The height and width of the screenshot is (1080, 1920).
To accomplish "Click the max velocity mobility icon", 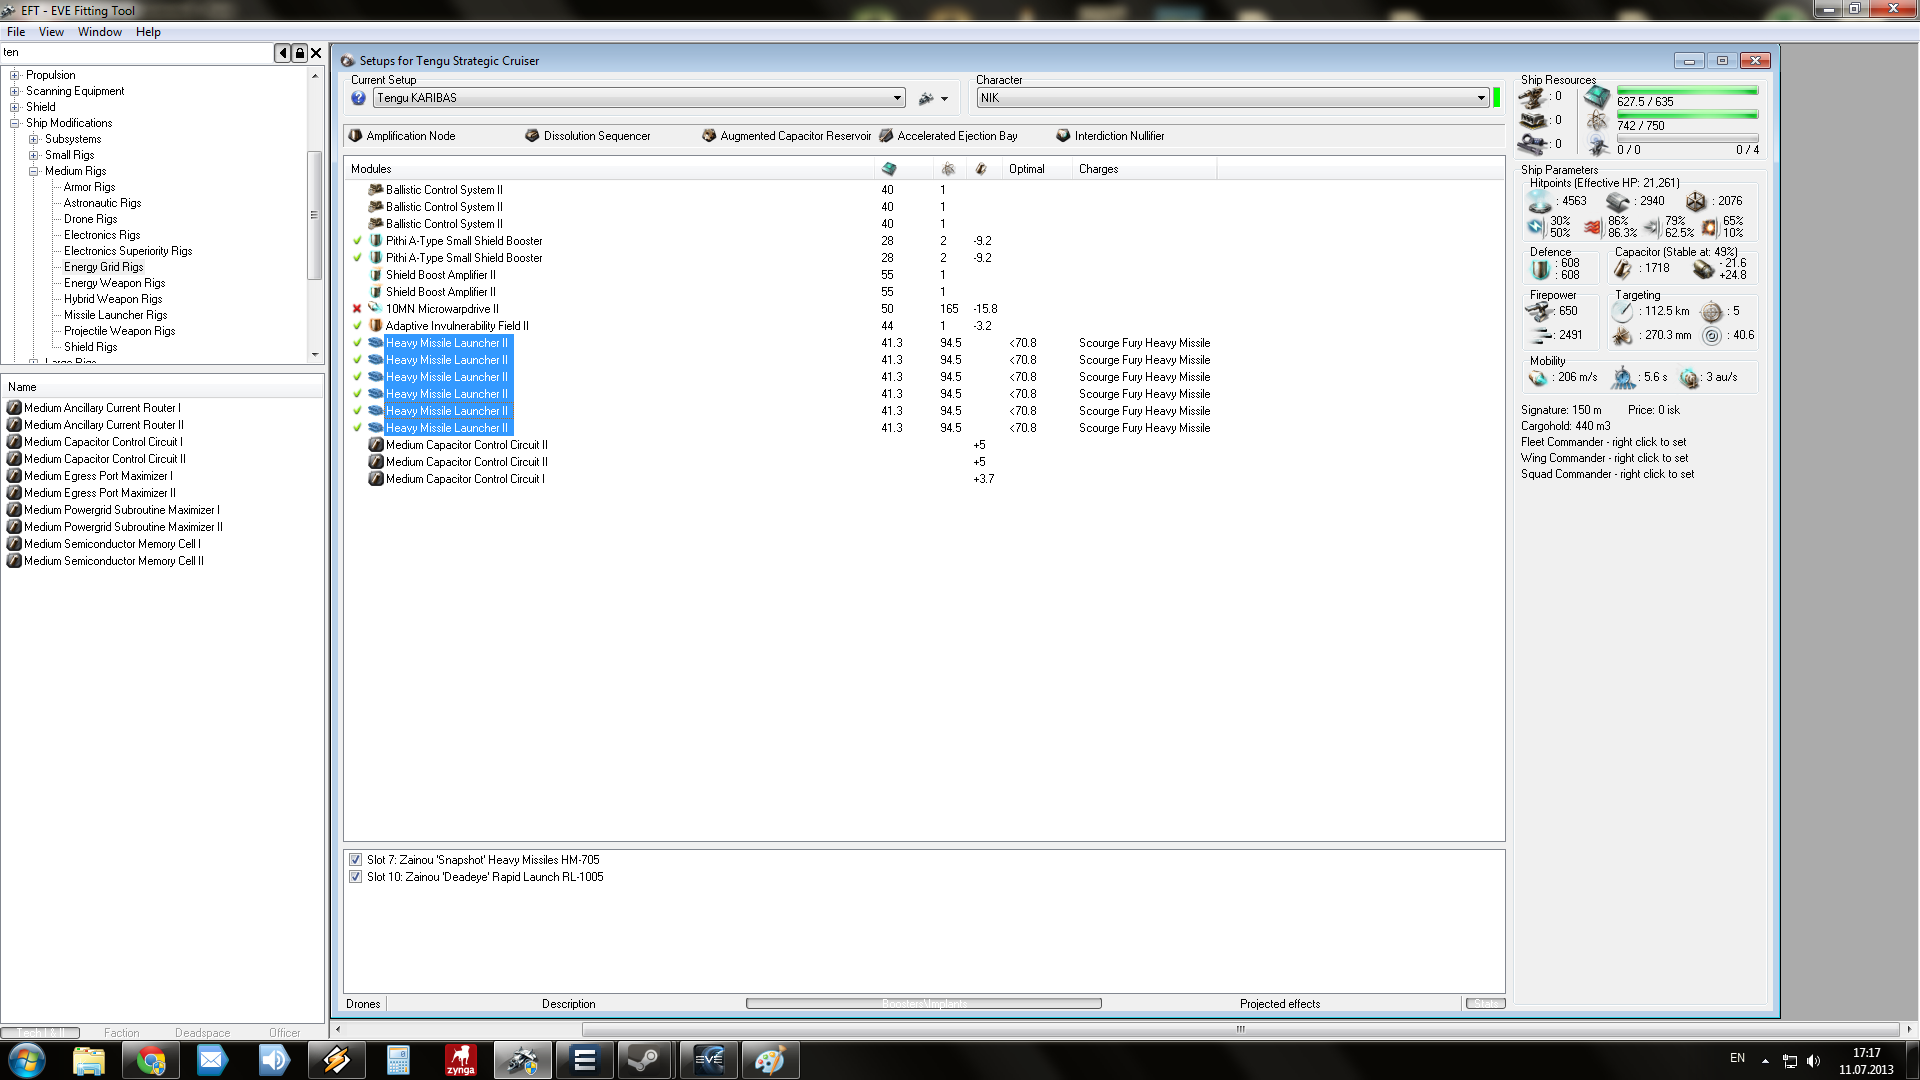I will 1538,378.
